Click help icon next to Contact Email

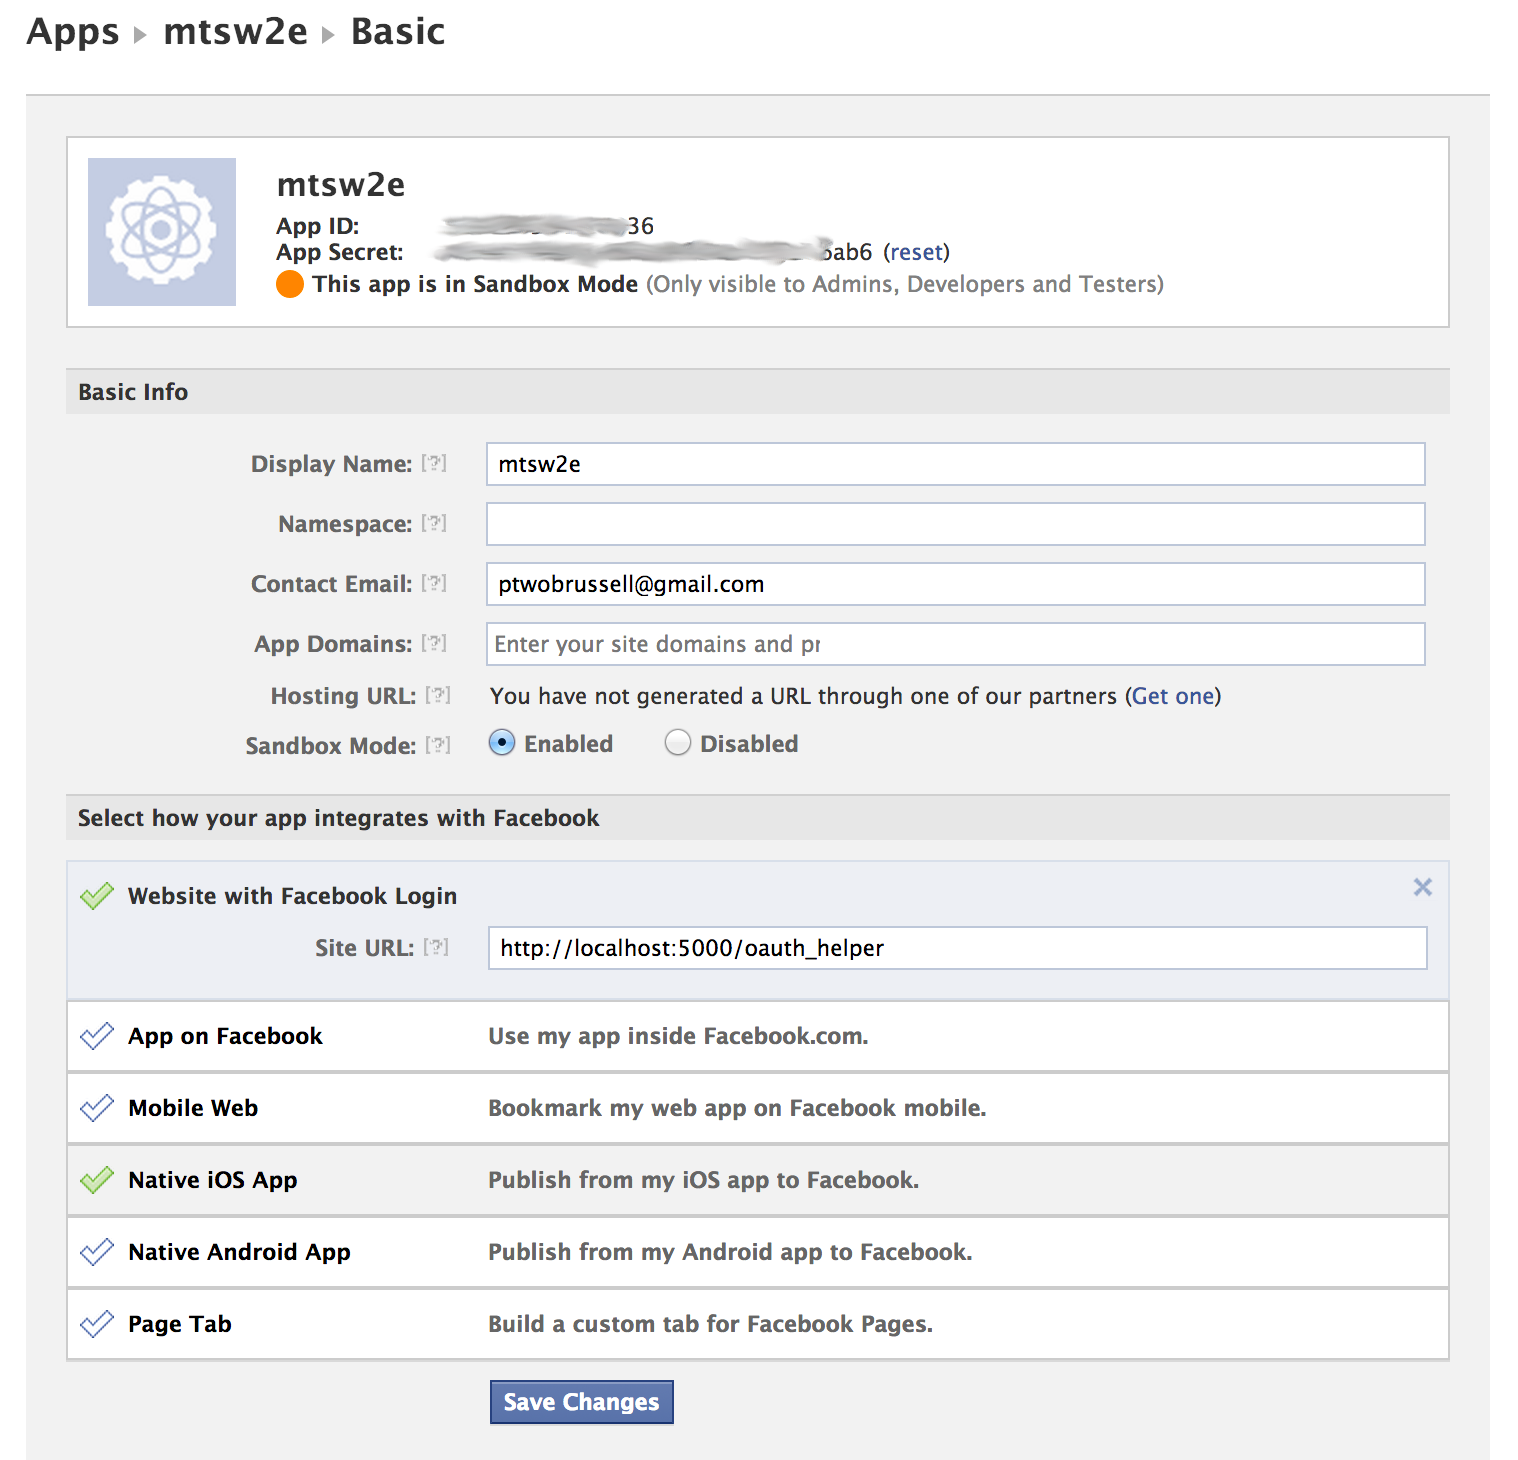pyautogui.click(x=434, y=583)
